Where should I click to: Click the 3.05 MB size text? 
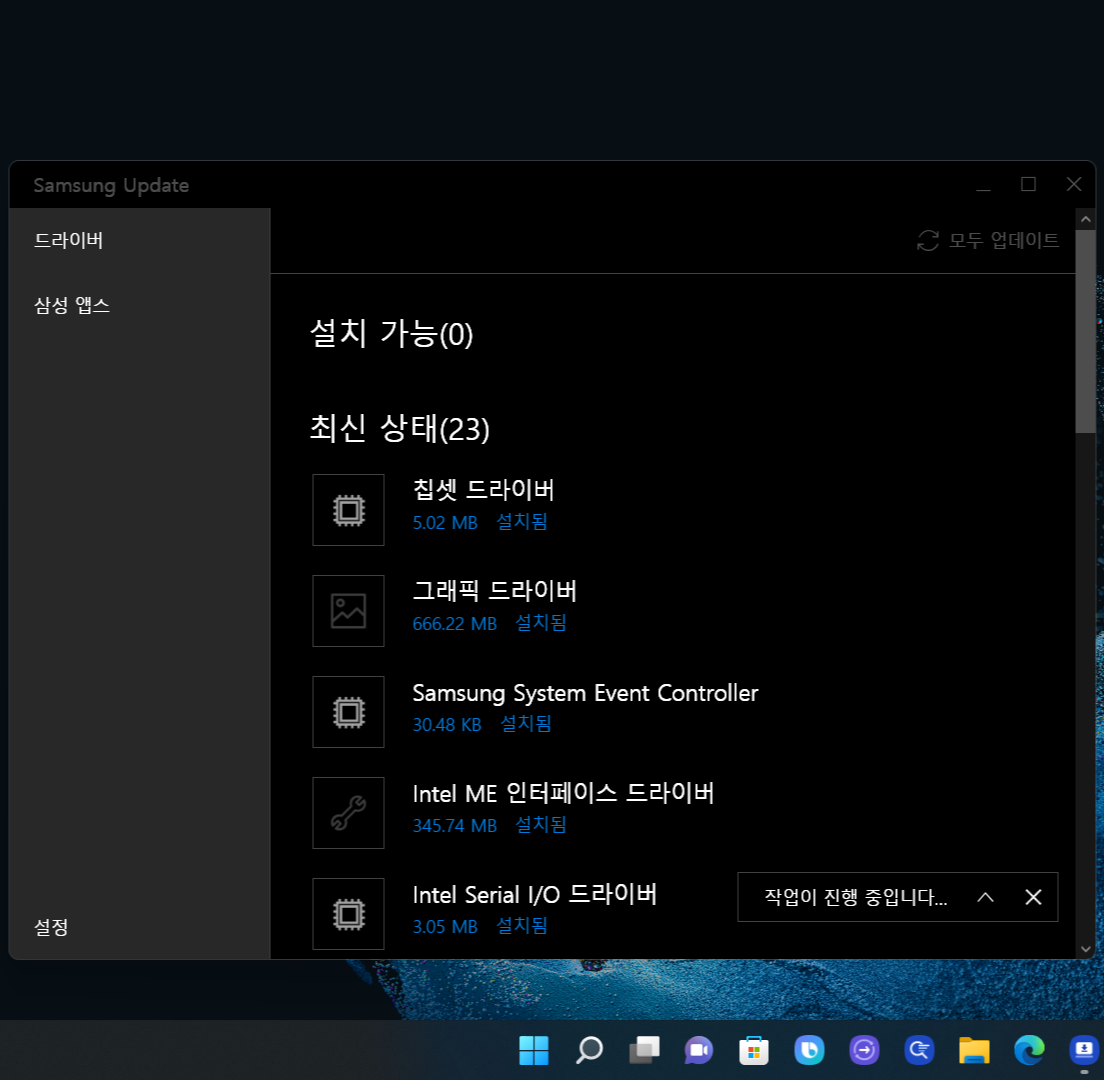[445, 927]
